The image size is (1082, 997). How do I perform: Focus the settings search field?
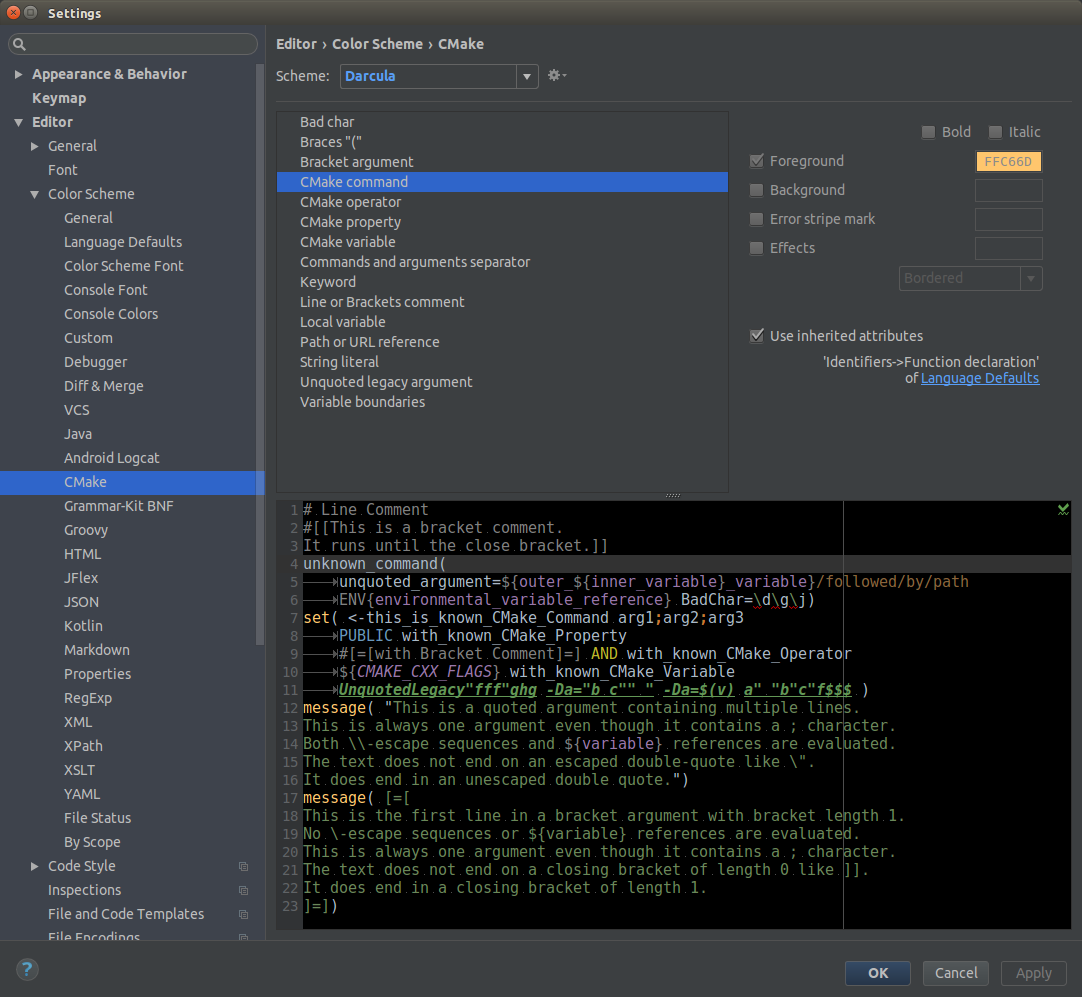pos(132,44)
